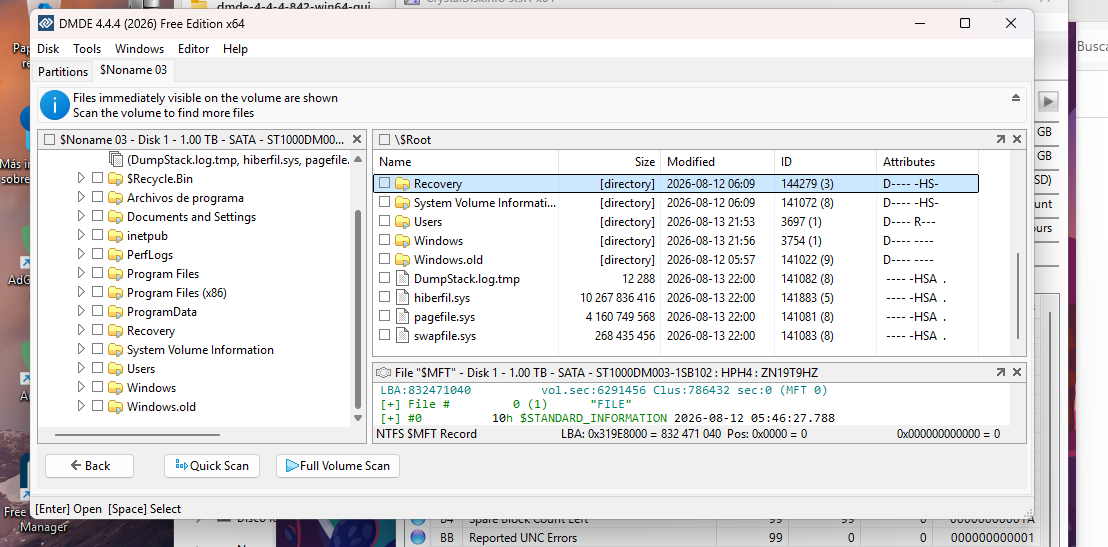1108x547 pixels.
Task: Click the multi-file icon beside DumpStack.log.tmp group
Action: coord(117,159)
